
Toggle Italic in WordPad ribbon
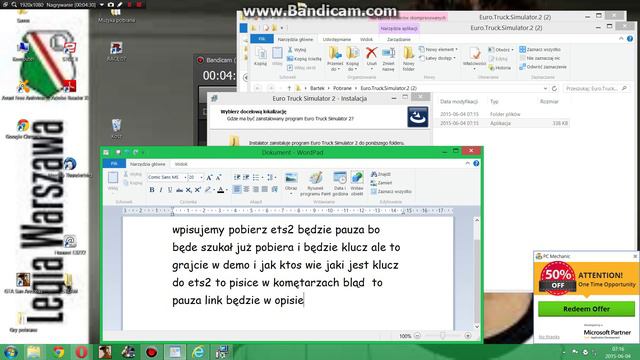[x=161, y=190]
